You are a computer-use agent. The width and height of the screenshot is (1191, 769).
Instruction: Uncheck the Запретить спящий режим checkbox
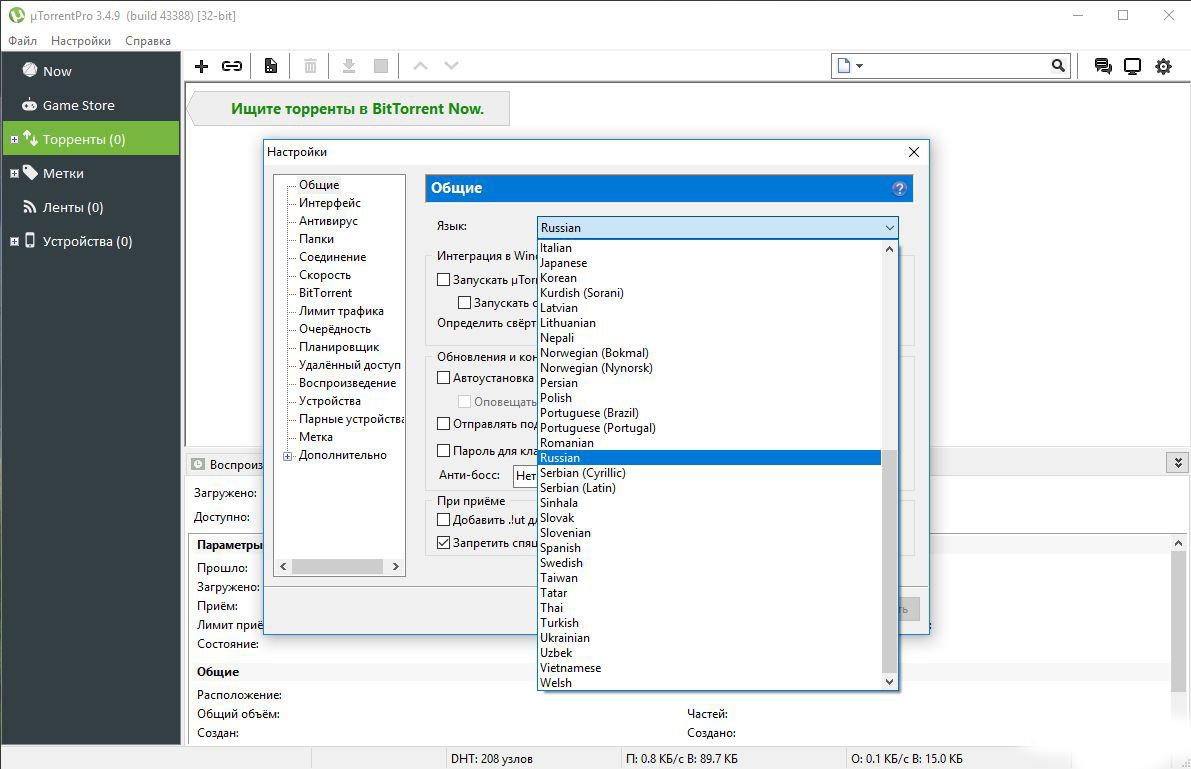pos(444,543)
